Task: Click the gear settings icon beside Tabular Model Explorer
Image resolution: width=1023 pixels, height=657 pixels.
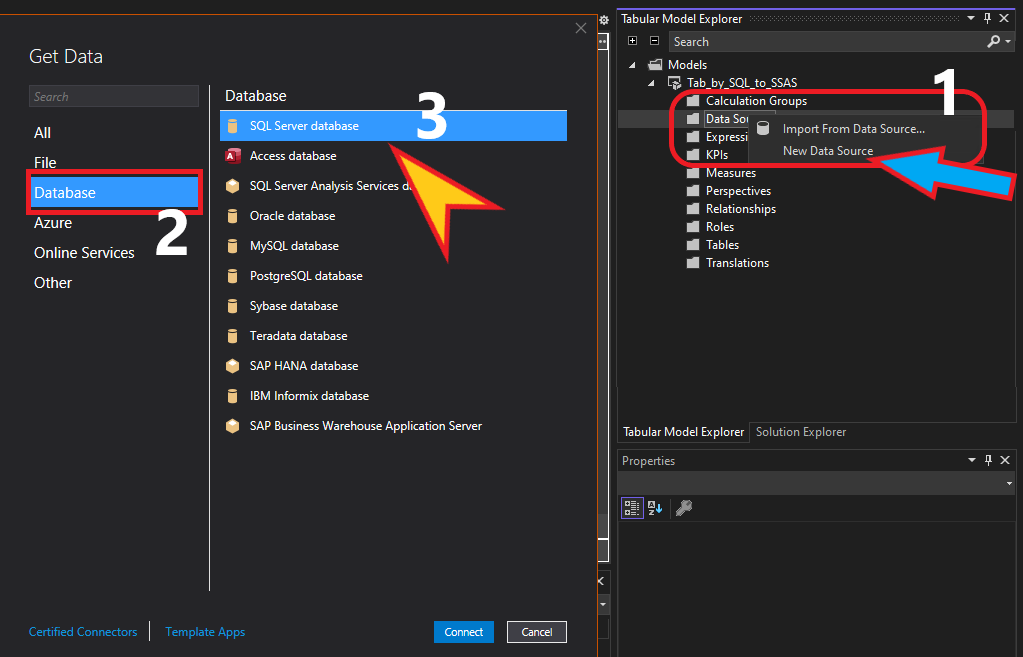Action: click(604, 20)
